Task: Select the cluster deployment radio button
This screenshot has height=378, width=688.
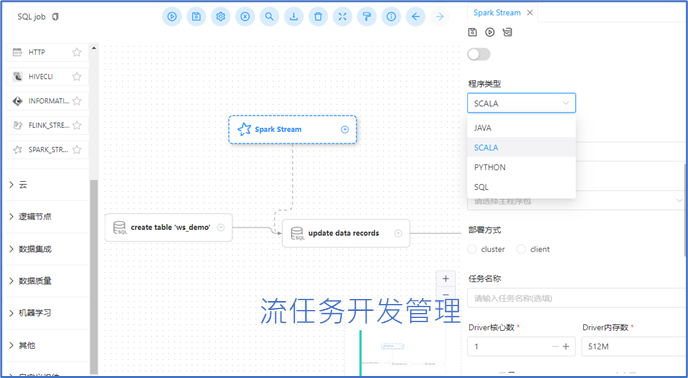Action: point(472,249)
